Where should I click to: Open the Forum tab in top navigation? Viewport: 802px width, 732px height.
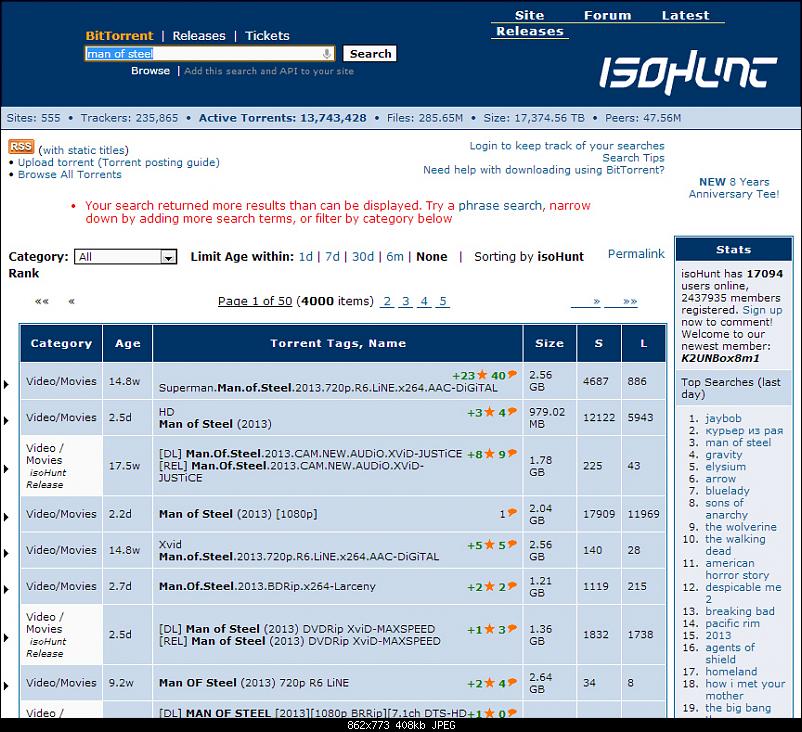[607, 15]
